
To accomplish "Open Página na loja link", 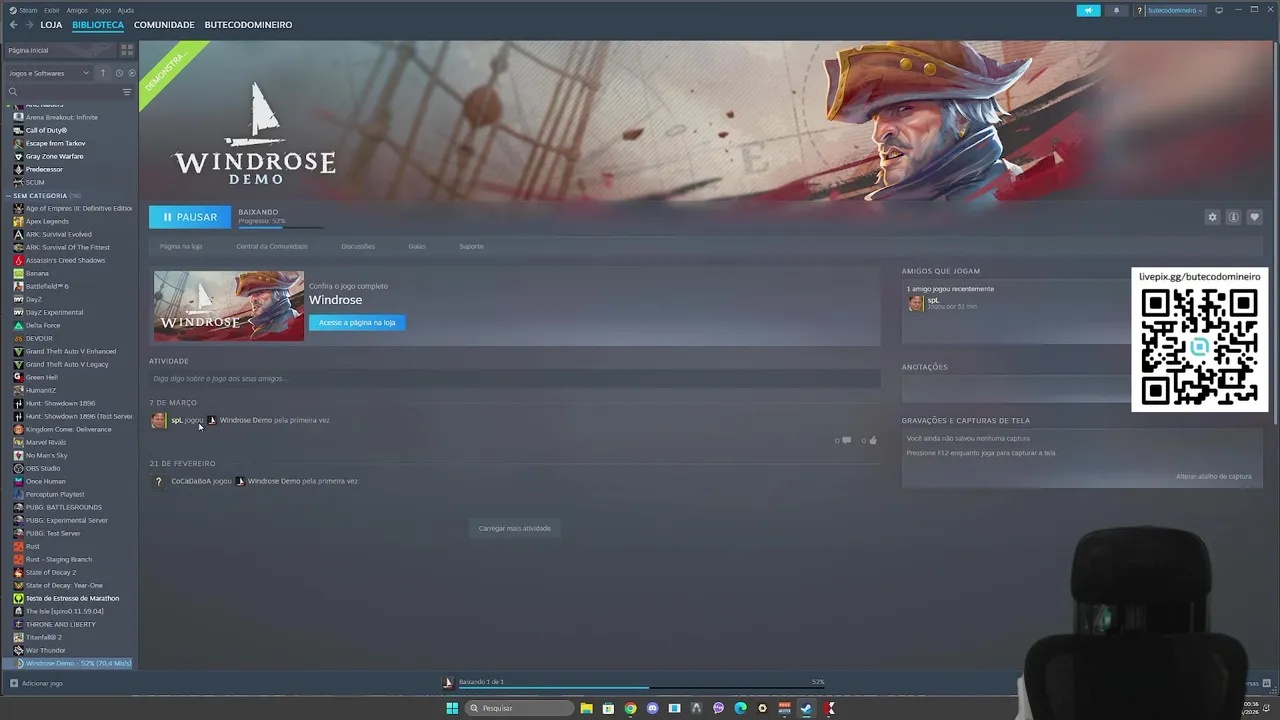I will coord(181,246).
